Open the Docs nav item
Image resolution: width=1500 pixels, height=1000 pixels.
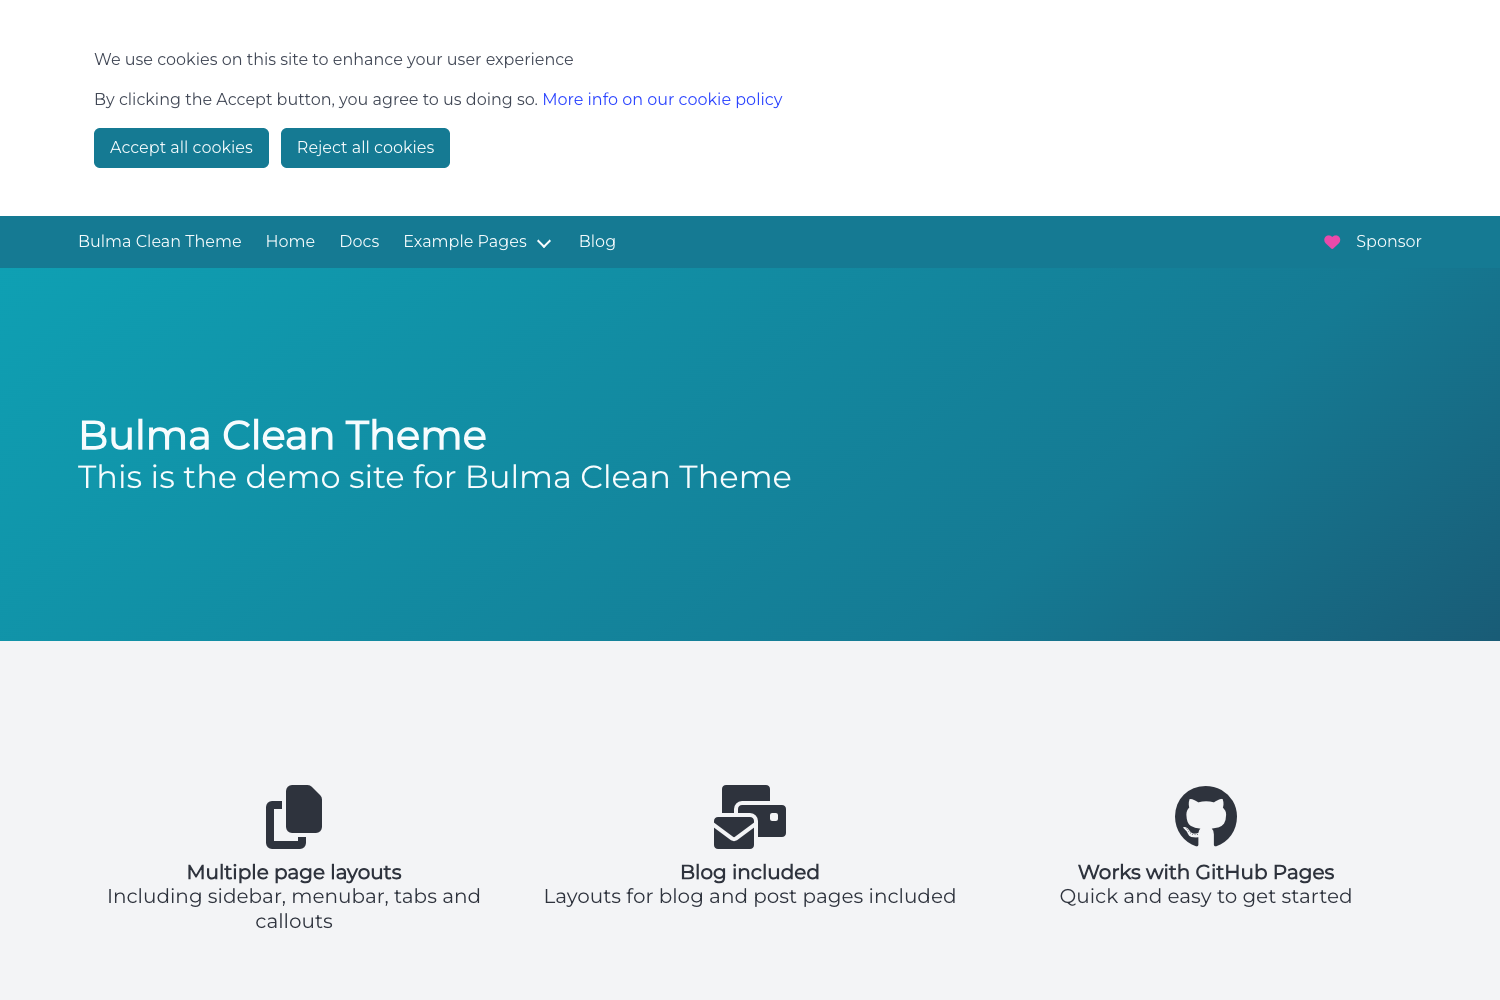[x=359, y=242]
